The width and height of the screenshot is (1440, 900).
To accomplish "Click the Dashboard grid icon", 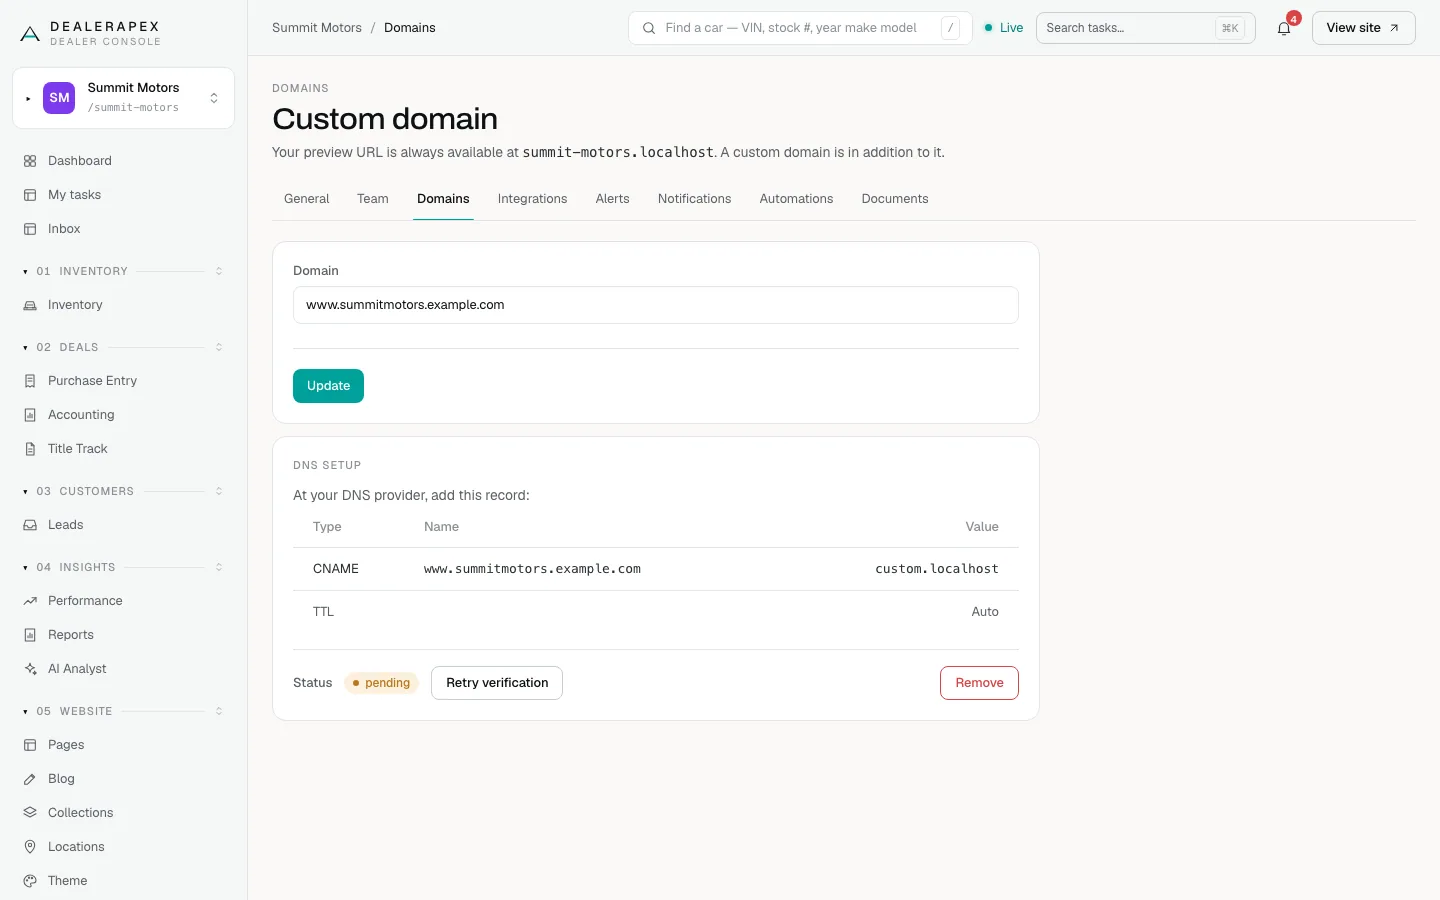I will [x=30, y=161].
